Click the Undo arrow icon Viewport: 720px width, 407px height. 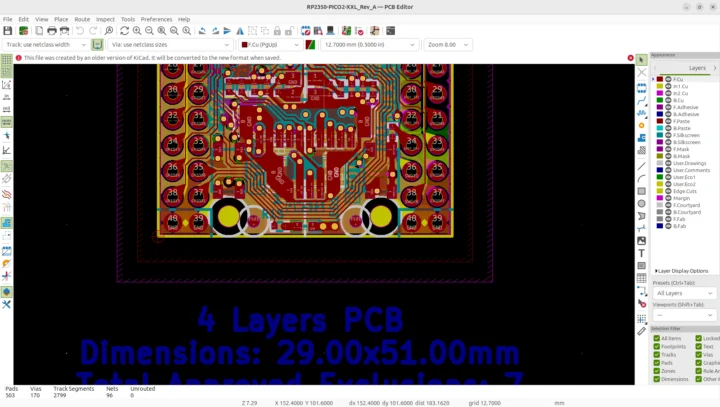point(80,31)
